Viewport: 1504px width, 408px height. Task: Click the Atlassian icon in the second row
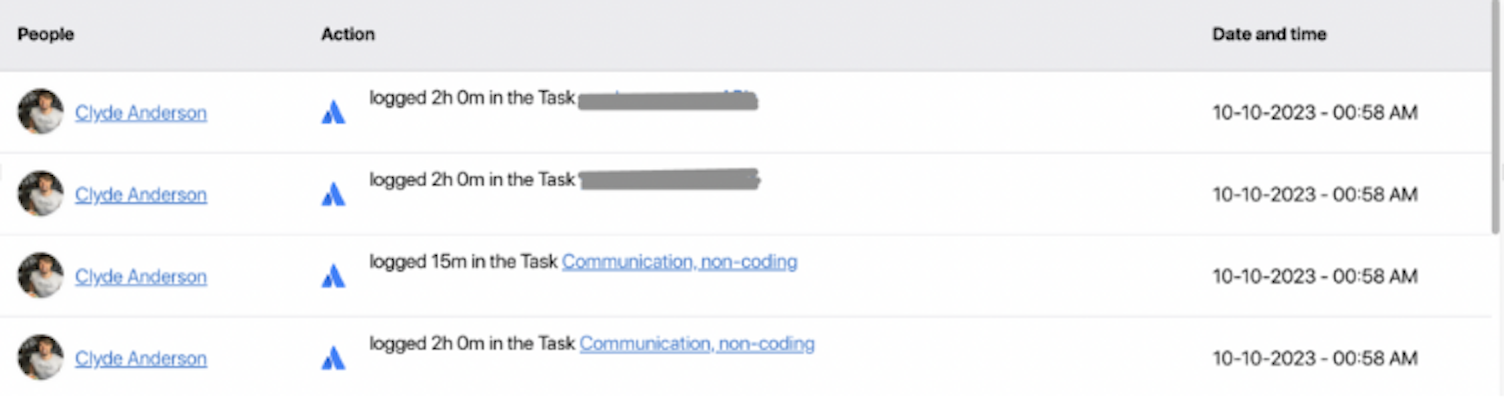(x=333, y=195)
